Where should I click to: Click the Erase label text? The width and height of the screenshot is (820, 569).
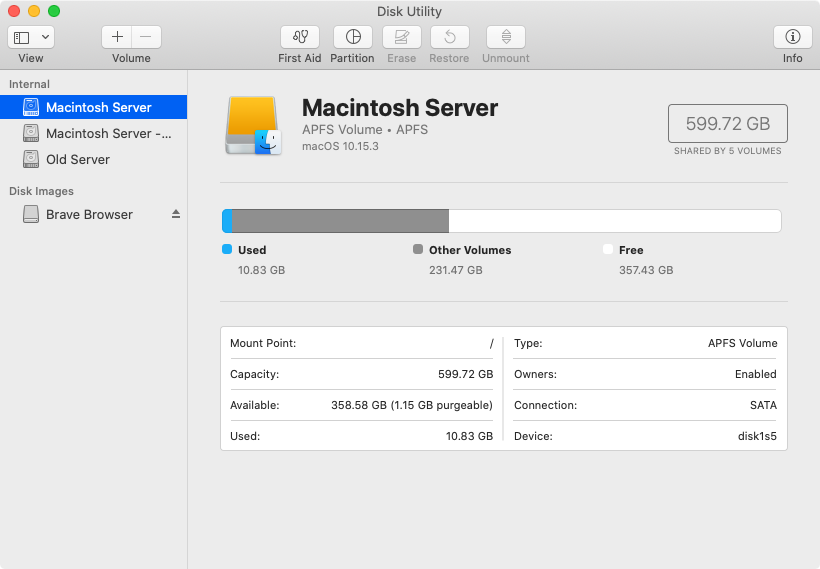coord(402,58)
